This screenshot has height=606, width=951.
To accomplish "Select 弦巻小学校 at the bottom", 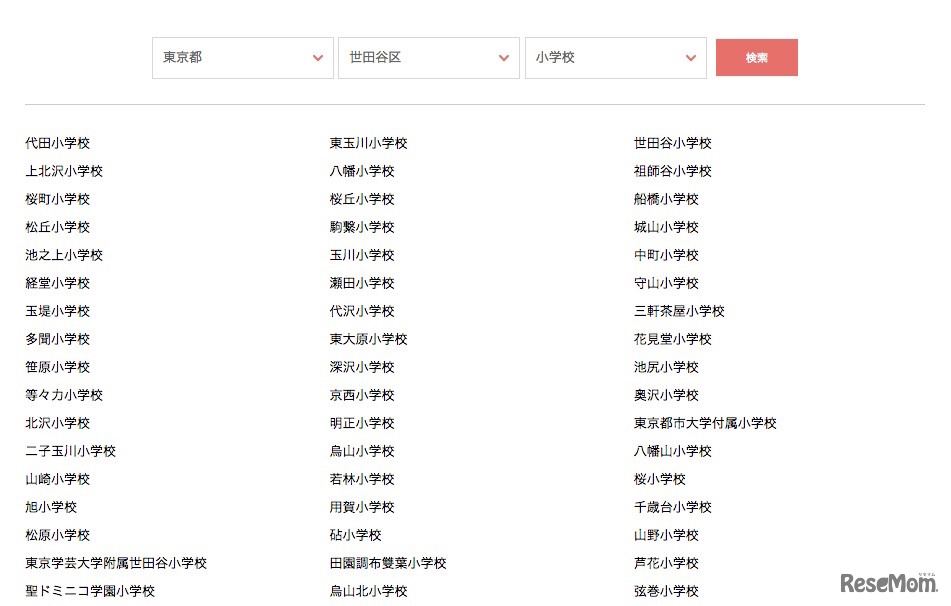I will pyautogui.click(x=664, y=591).
